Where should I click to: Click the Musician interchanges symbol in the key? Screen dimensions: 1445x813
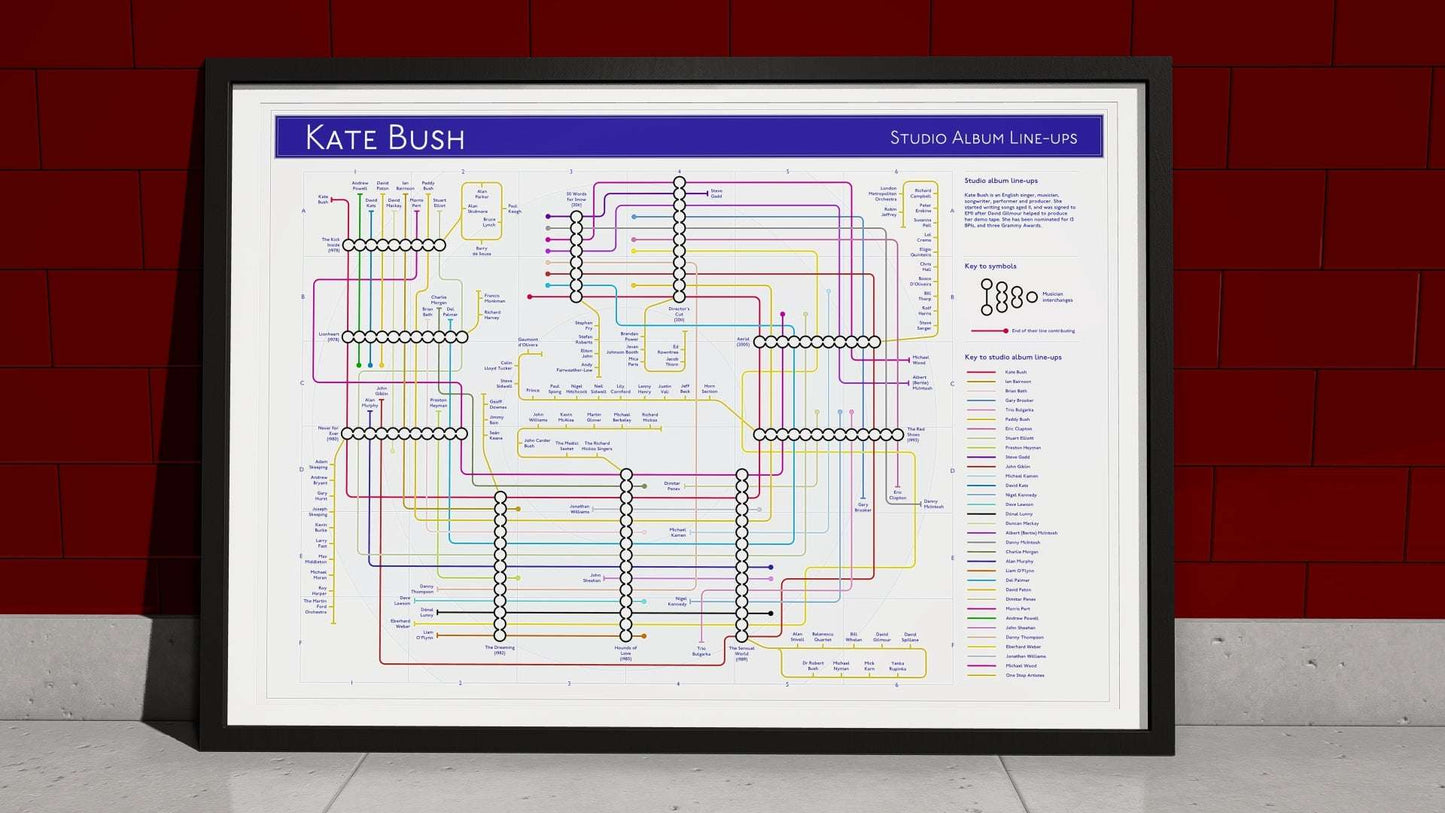pos(1009,297)
